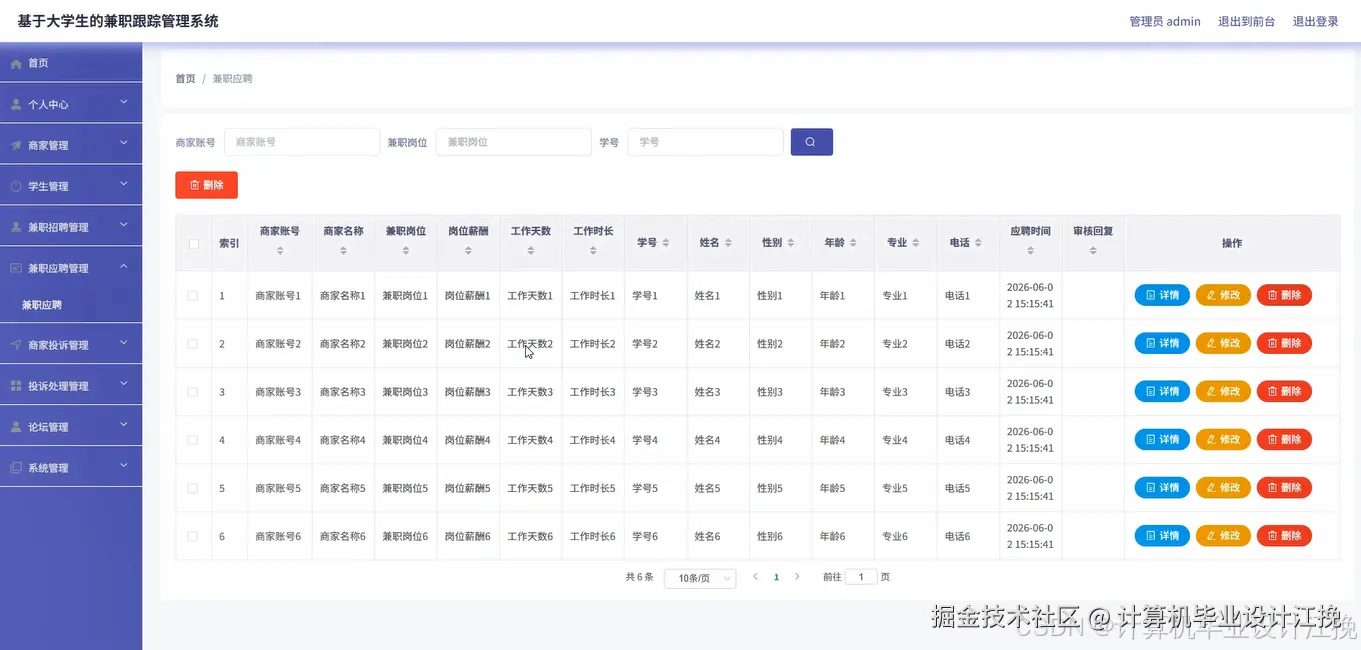The width and height of the screenshot is (1361, 650).
Task: Expand the 系统管理 sidebar section
Action: pos(70,466)
